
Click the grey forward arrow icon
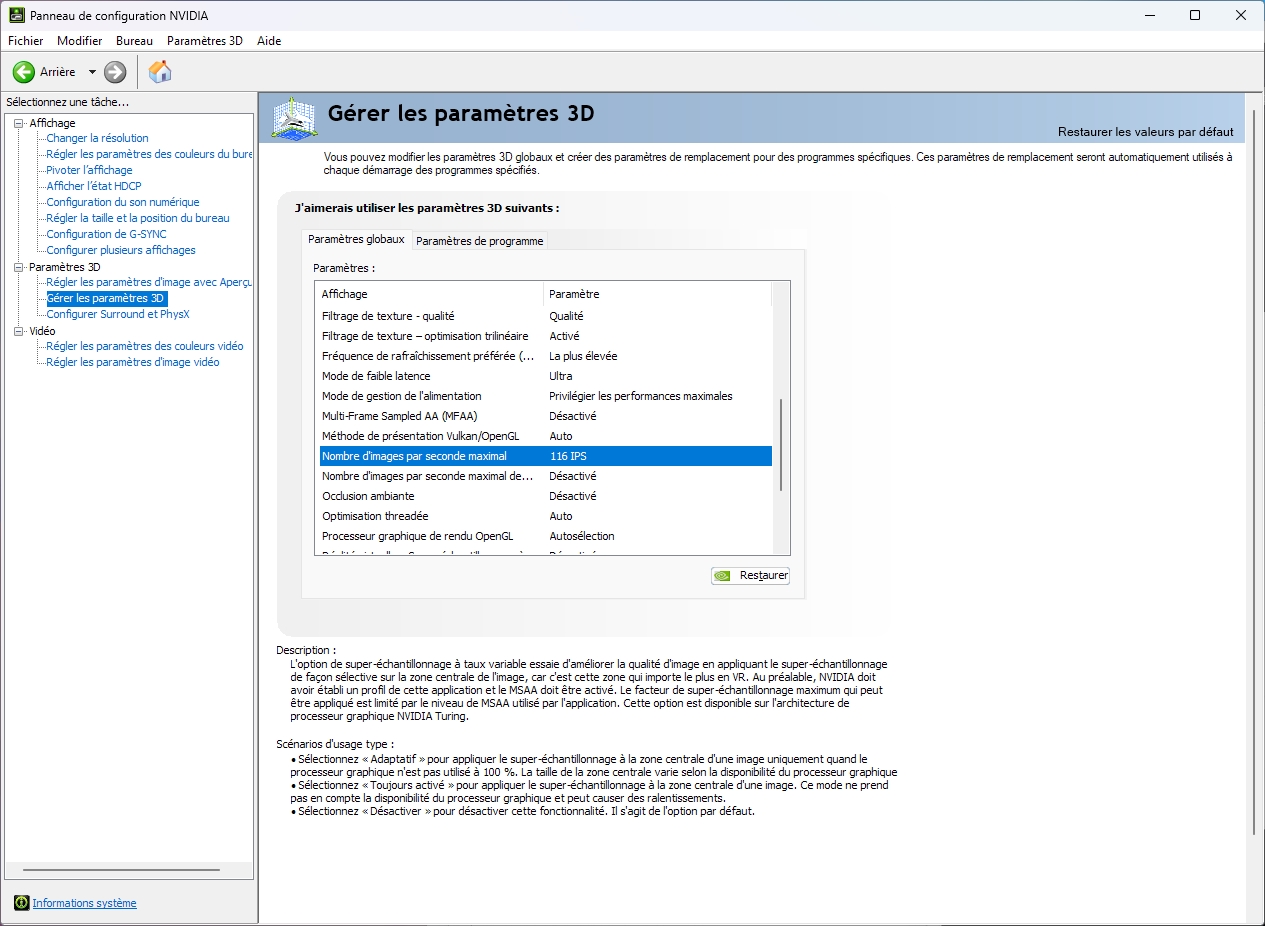[x=115, y=72]
